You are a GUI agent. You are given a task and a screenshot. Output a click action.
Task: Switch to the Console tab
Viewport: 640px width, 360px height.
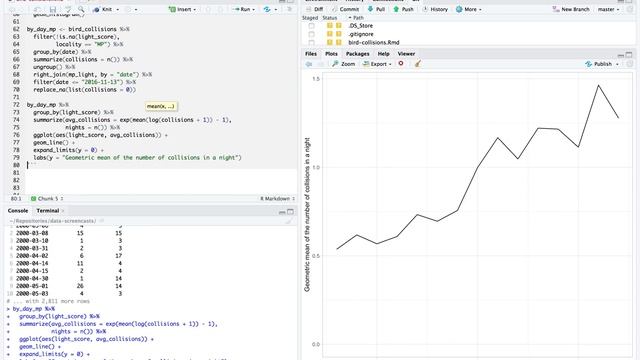[x=18, y=211]
